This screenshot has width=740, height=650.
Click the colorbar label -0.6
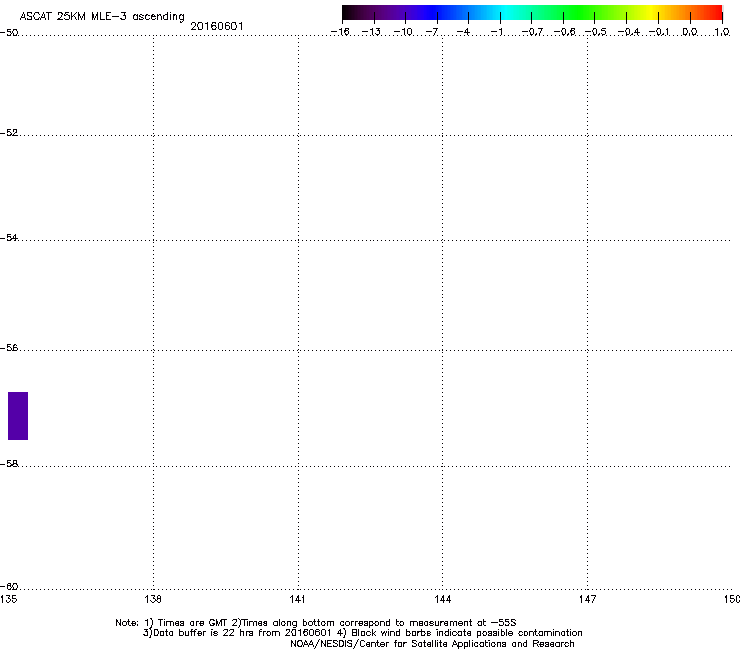(564, 32)
